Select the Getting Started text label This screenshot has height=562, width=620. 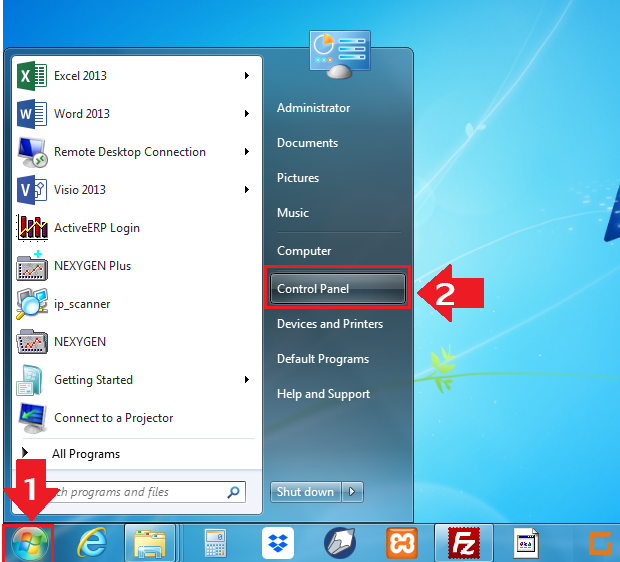93,380
